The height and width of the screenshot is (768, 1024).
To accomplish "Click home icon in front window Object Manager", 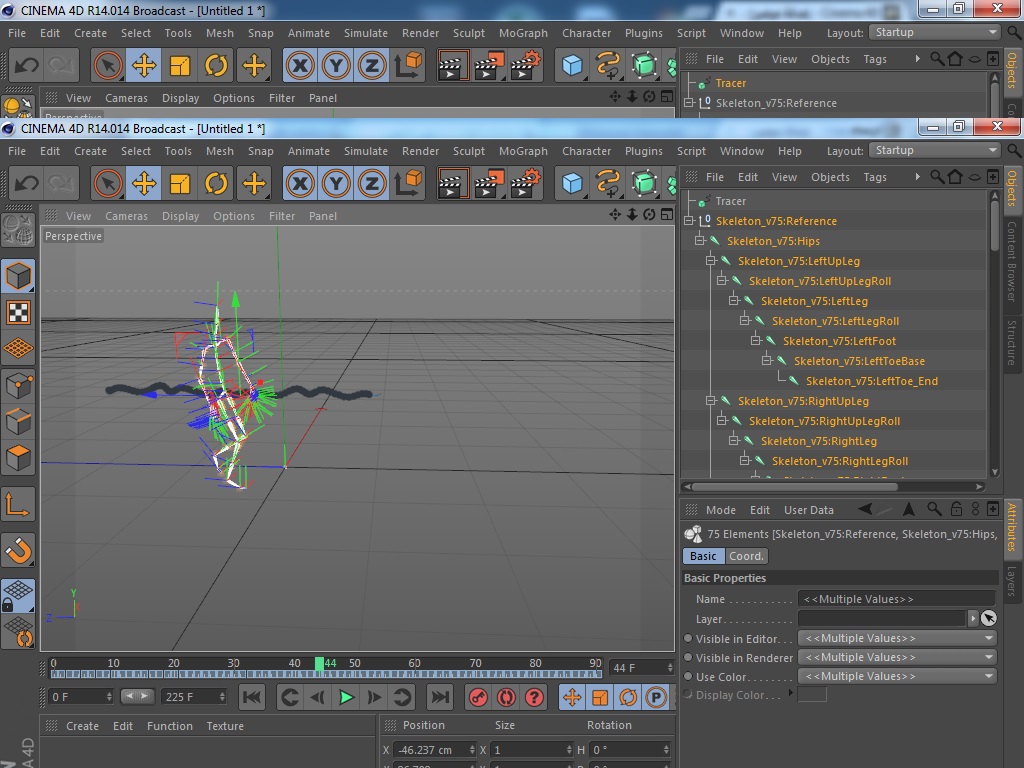I will pyautogui.click(x=955, y=177).
